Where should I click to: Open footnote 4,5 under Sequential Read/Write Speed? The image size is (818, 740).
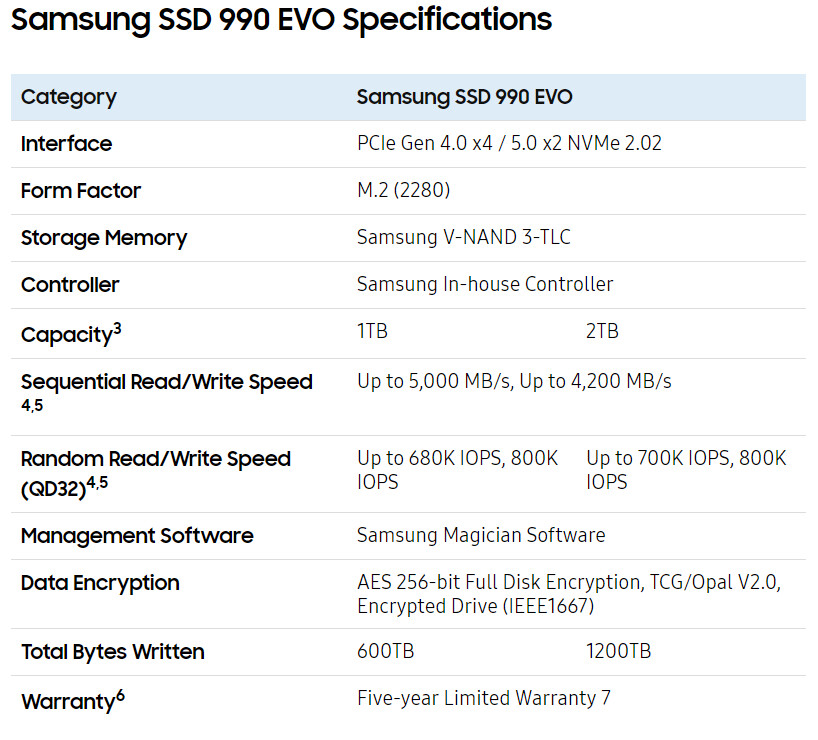pos(32,406)
